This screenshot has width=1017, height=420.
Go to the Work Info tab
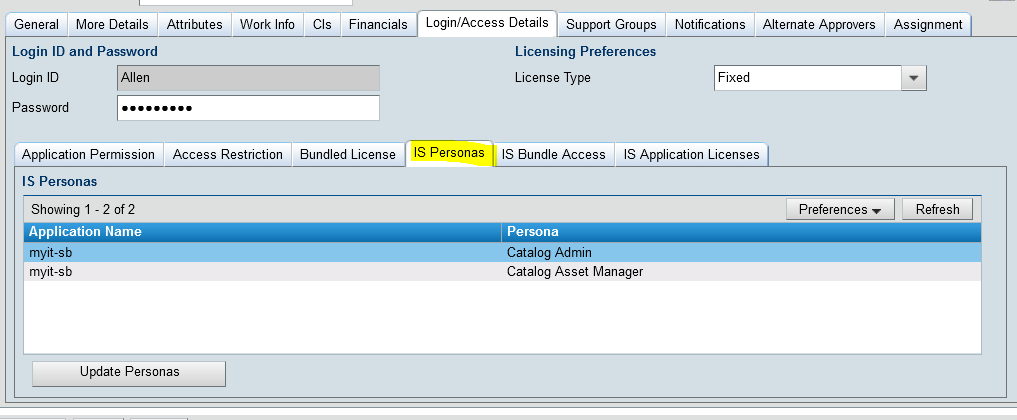[268, 24]
